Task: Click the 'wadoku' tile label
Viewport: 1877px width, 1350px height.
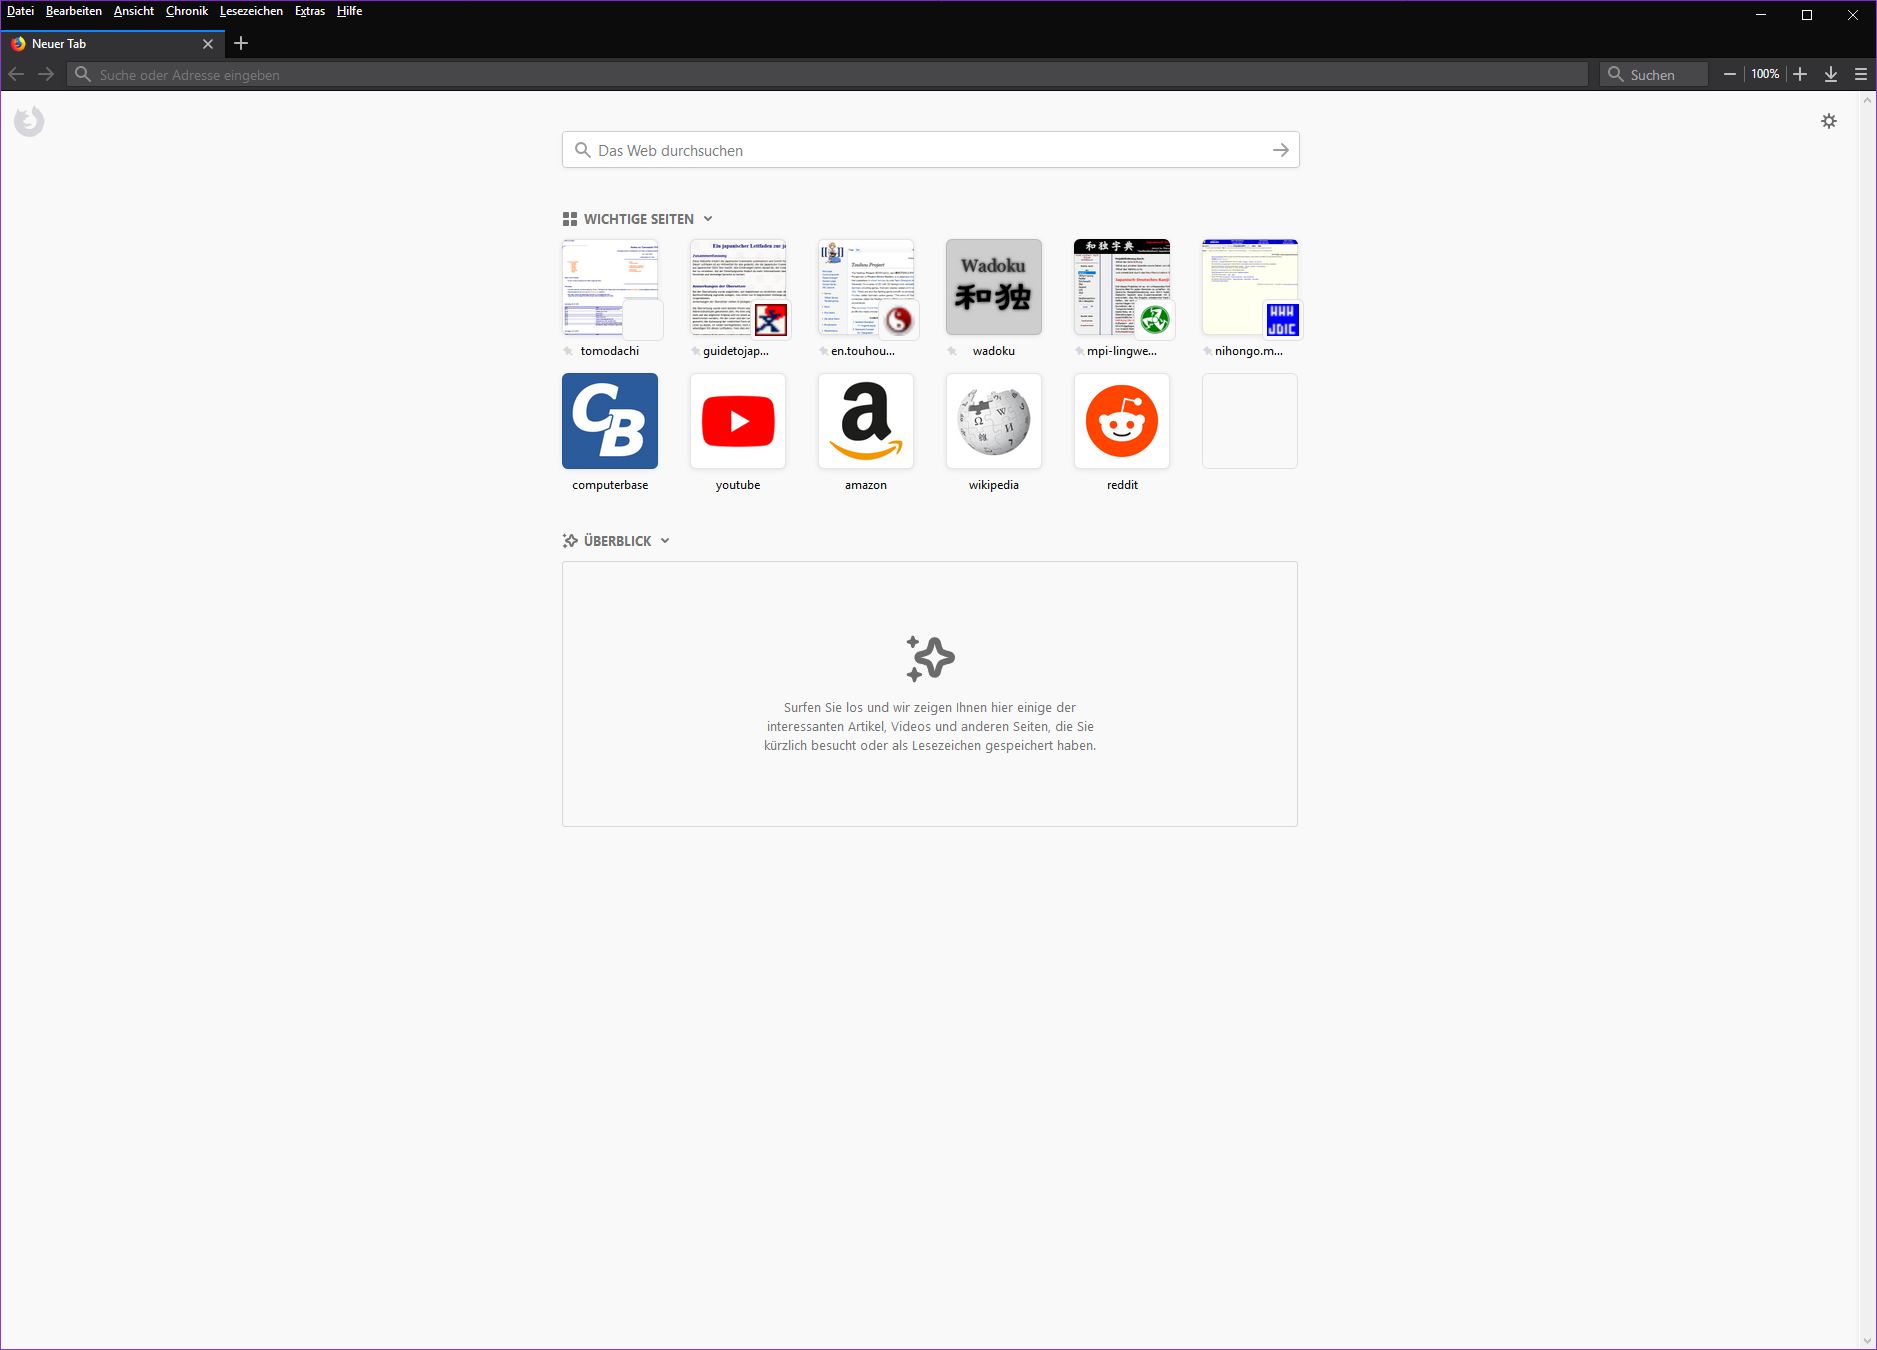Action: click(994, 351)
